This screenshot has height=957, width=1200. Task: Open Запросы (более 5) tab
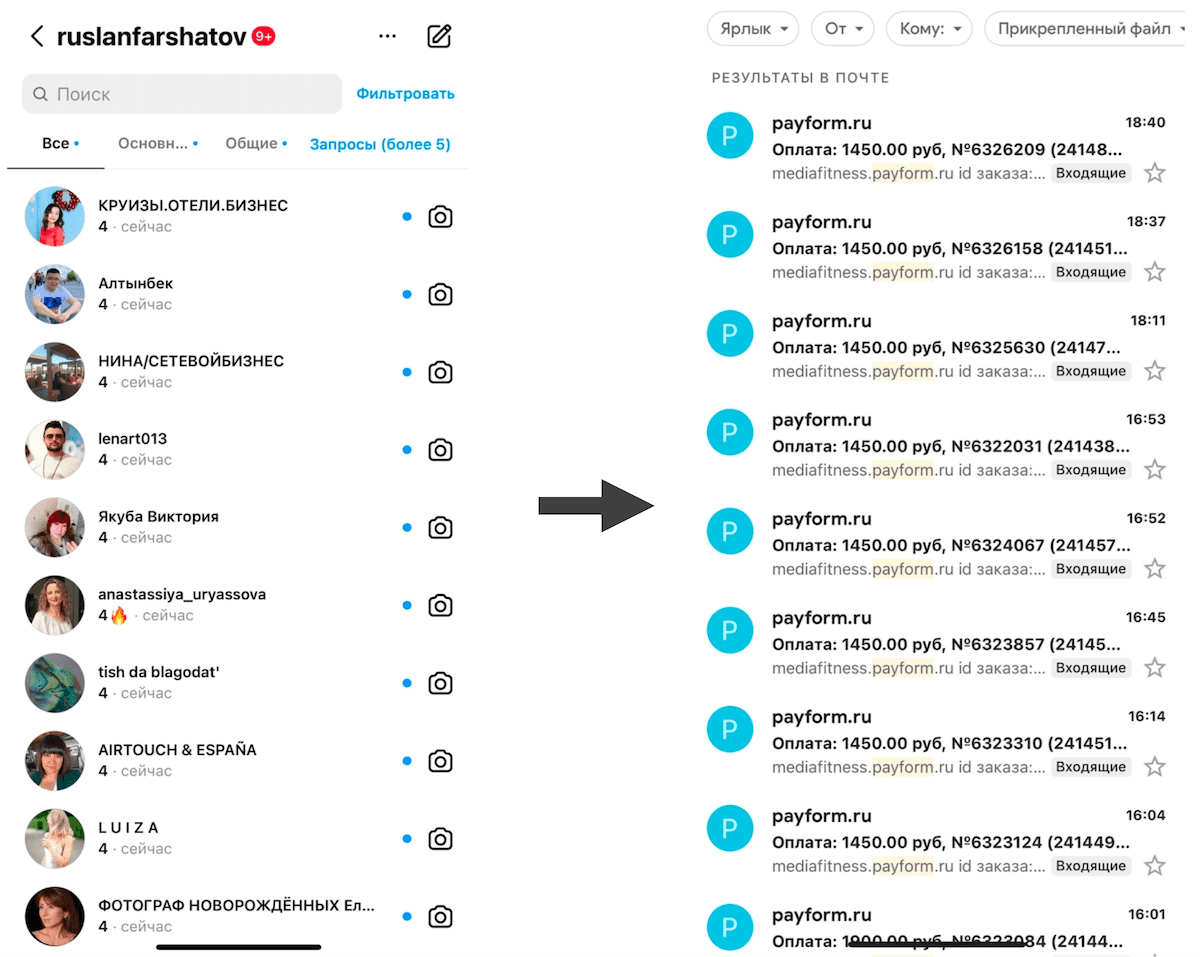380,145
